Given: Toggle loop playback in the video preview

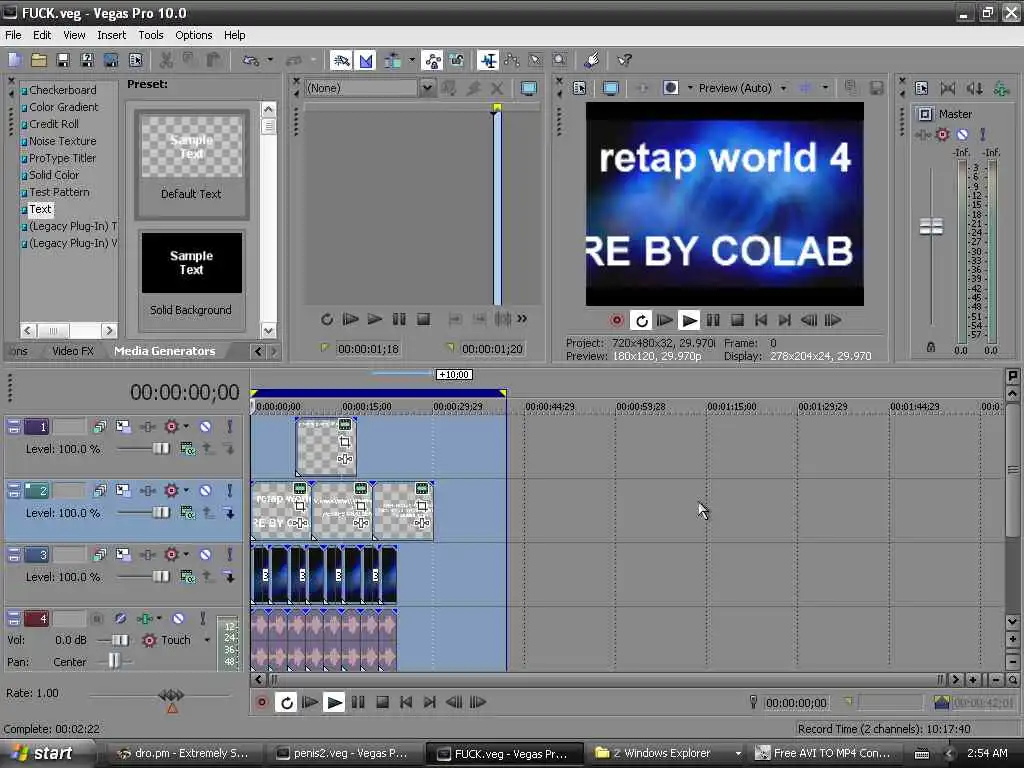Looking at the screenshot, I should [641, 320].
